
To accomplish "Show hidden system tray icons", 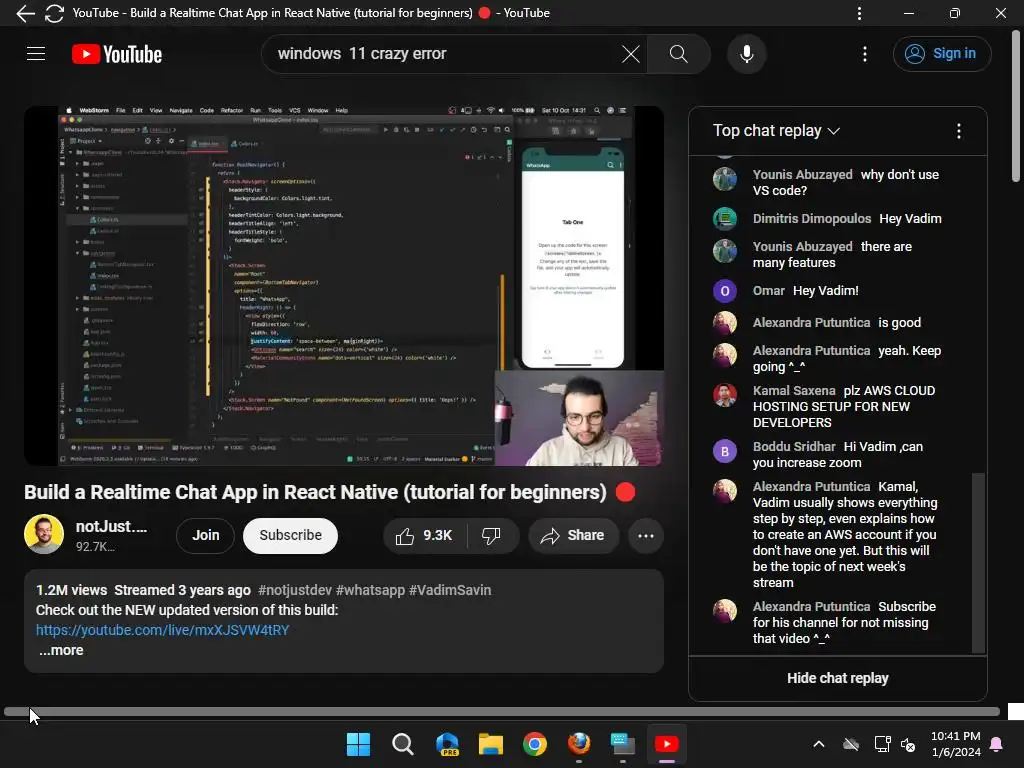I will click(818, 744).
